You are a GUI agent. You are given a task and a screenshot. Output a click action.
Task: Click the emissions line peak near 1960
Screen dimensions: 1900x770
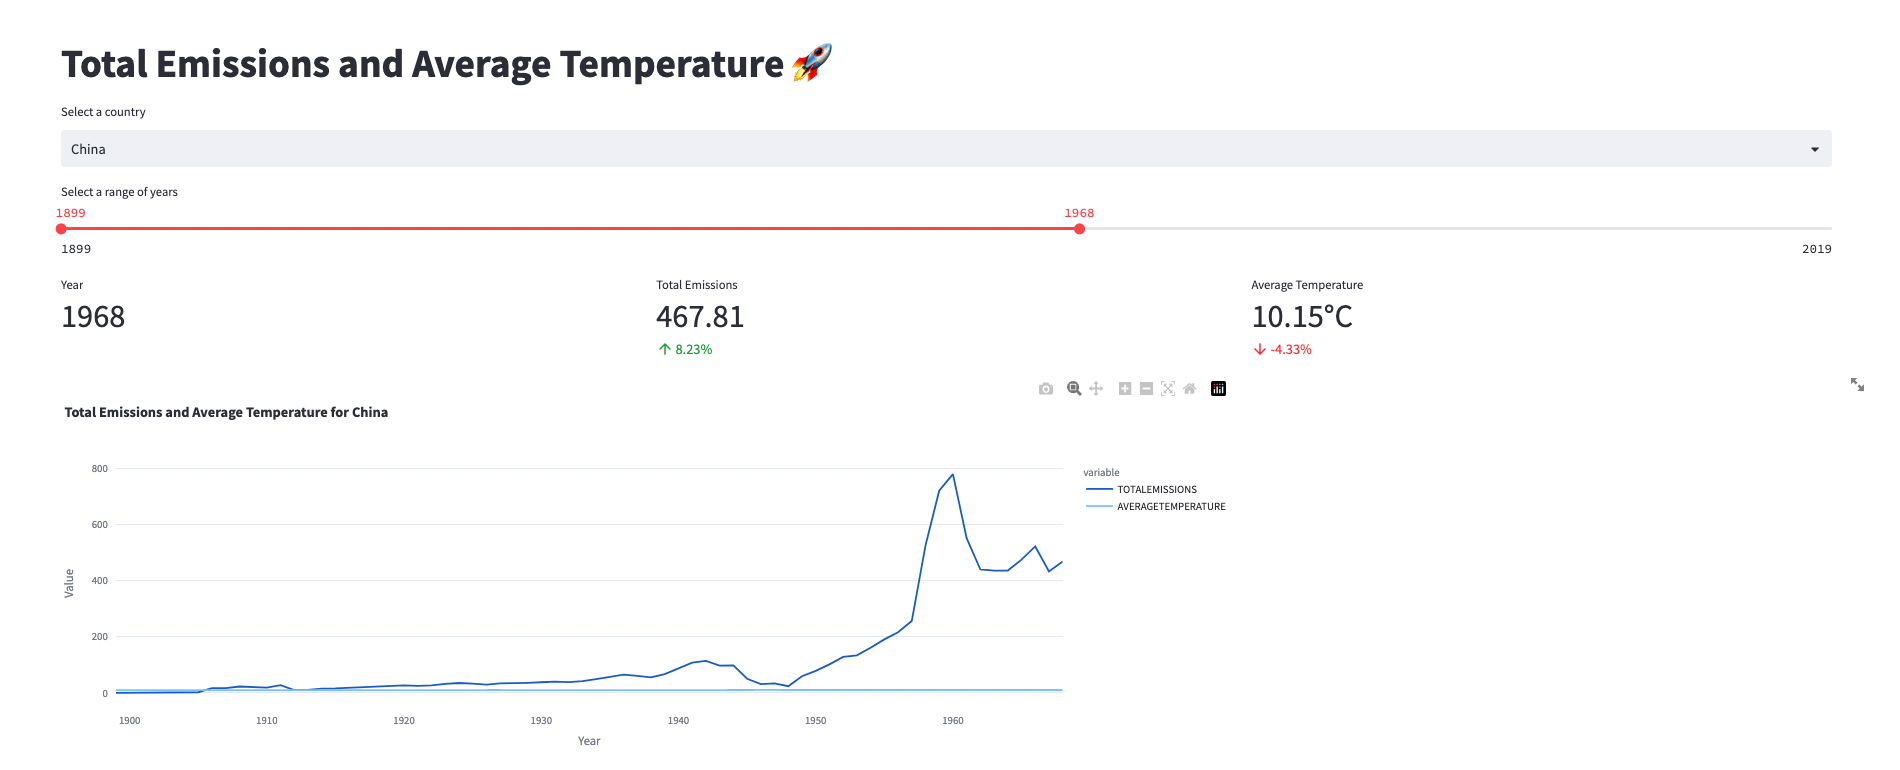click(953, 475)
